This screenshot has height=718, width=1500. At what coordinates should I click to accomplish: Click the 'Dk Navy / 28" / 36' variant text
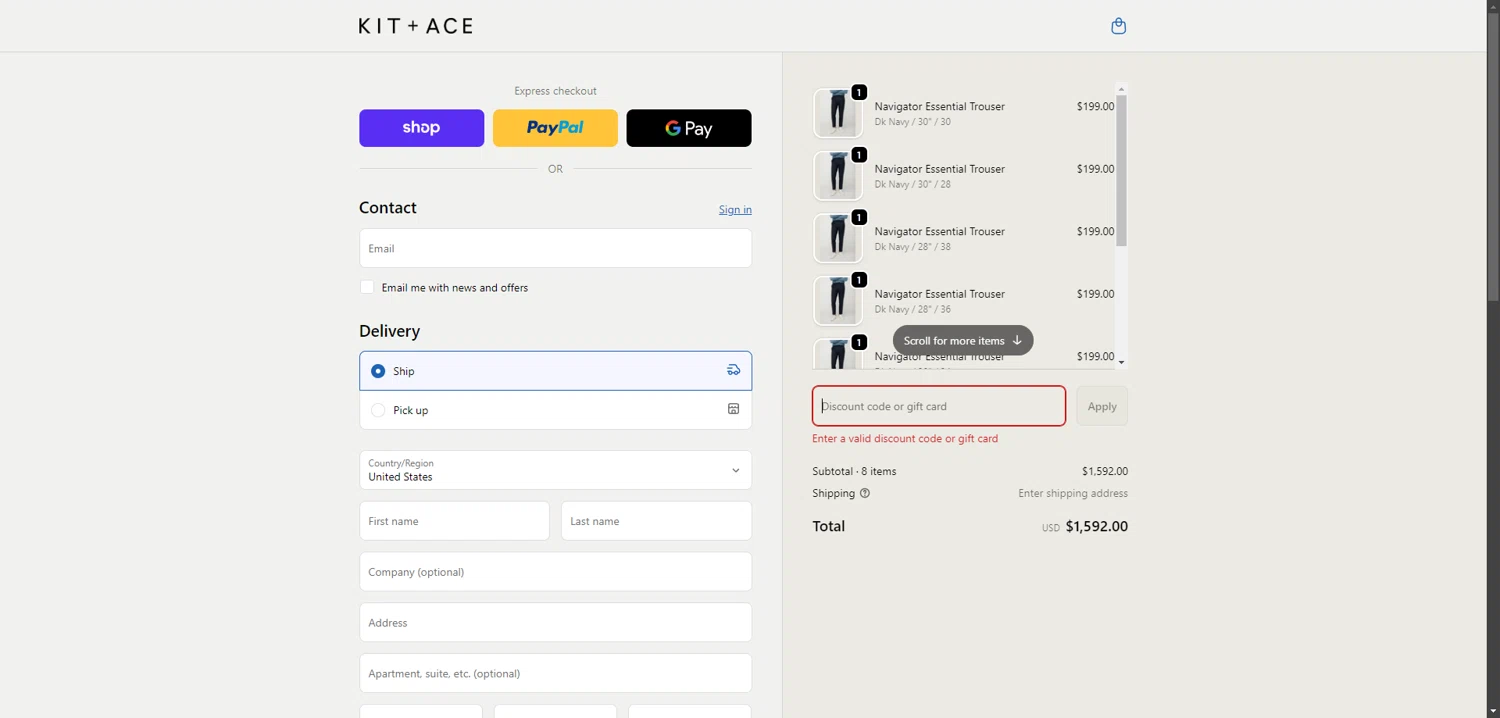click(x=912, y=309)
